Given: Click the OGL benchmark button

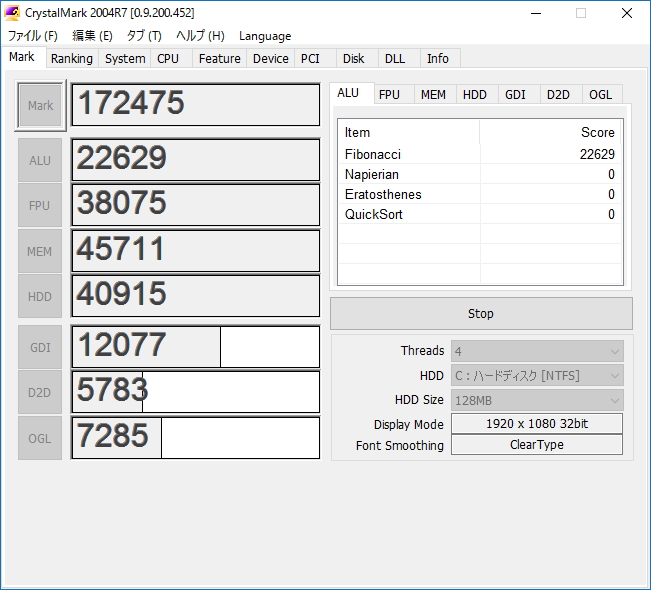Looking at the screenshot, I should 40,438.
